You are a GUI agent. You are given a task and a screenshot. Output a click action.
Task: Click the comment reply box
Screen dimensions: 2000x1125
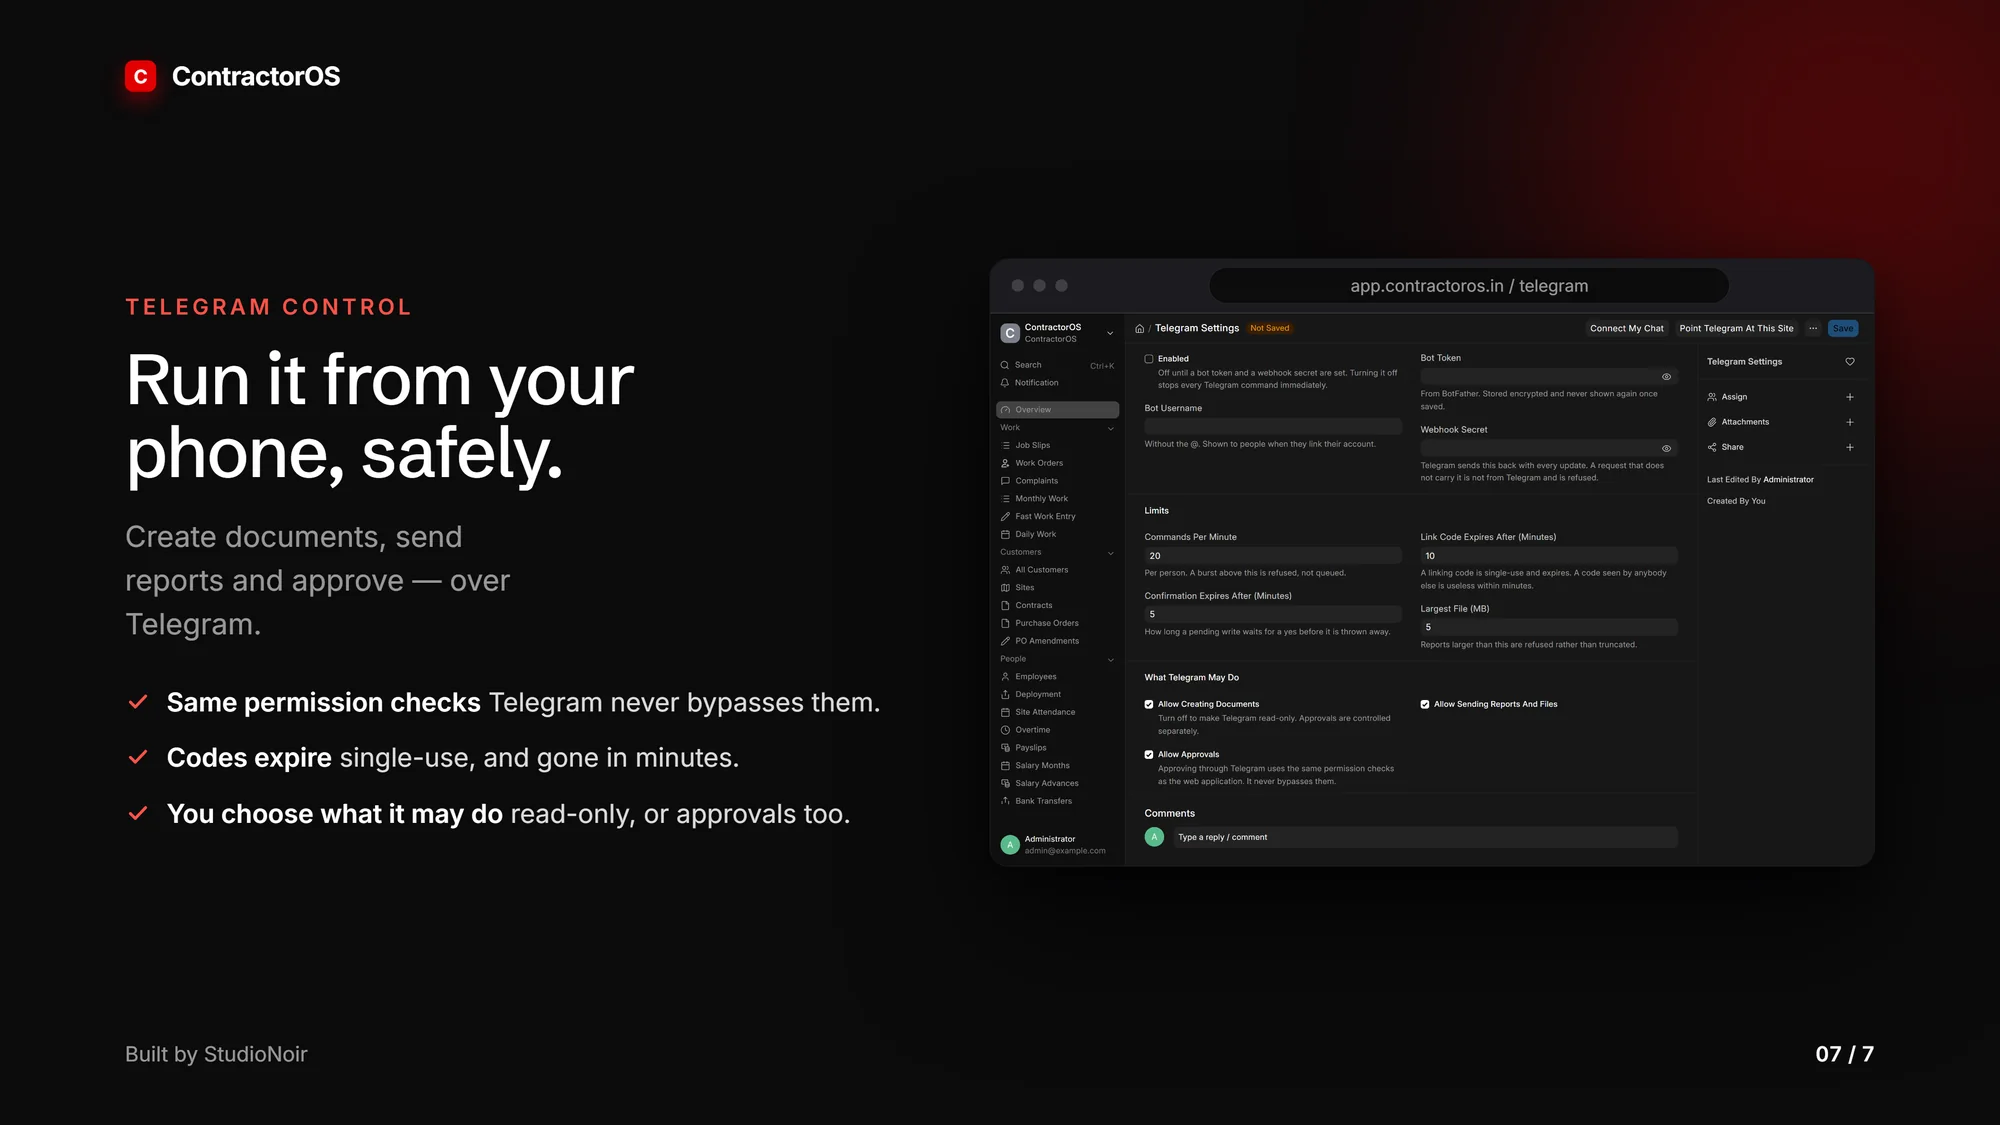click(1424, 837)
